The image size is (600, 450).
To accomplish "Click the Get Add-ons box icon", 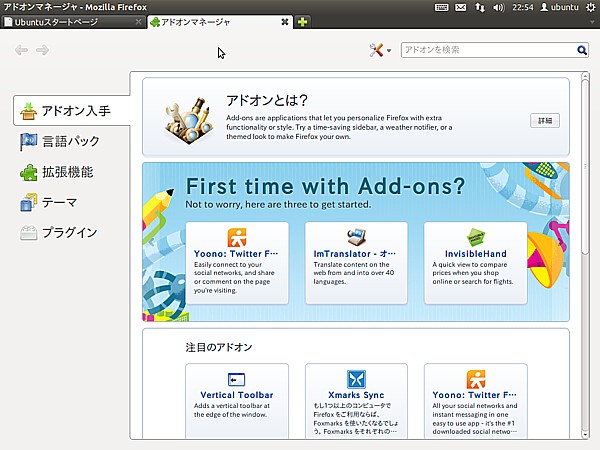I will click(x=28, y=111).
